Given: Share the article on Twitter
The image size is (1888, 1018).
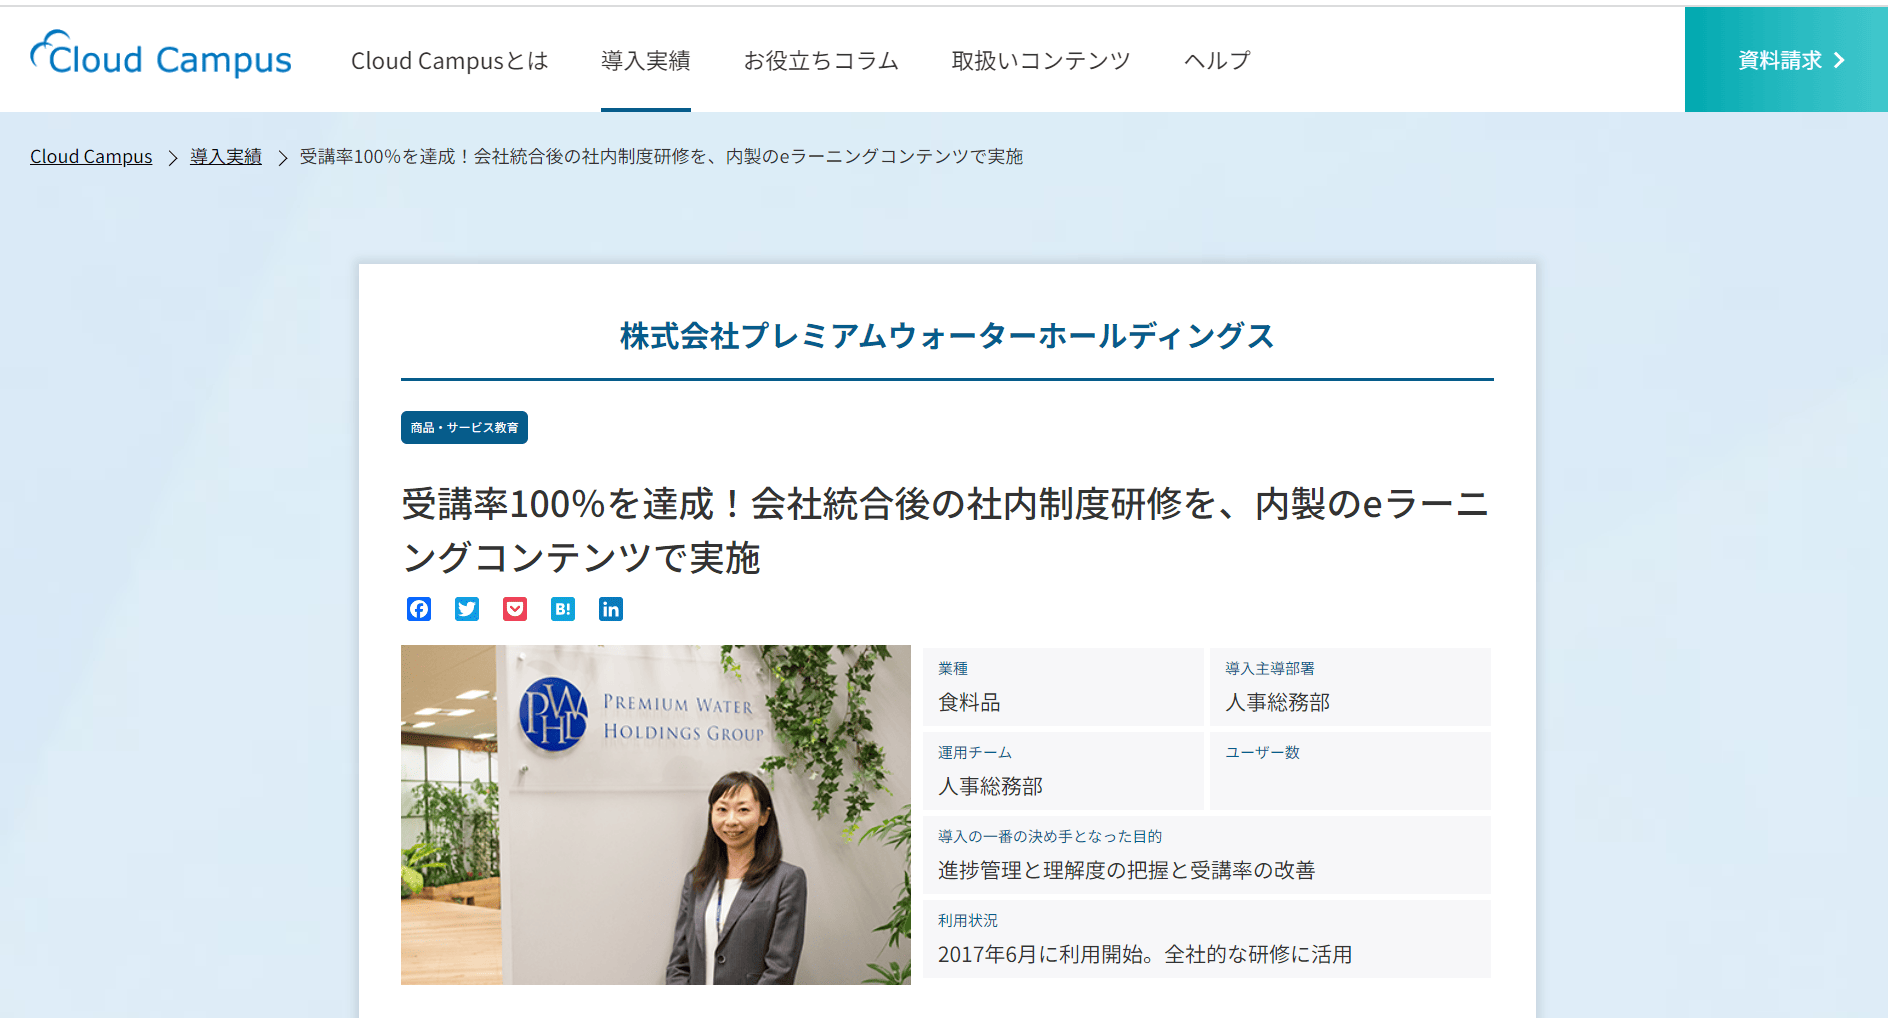Looking at the screenshot, I should pos(467,609).
